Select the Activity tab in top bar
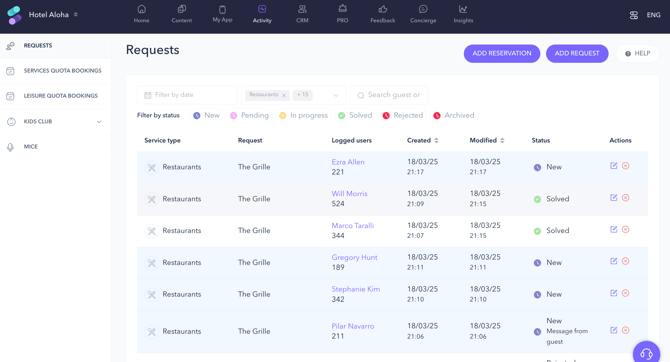The width and height of the screenshot is (670, 362). coord(262,14)
